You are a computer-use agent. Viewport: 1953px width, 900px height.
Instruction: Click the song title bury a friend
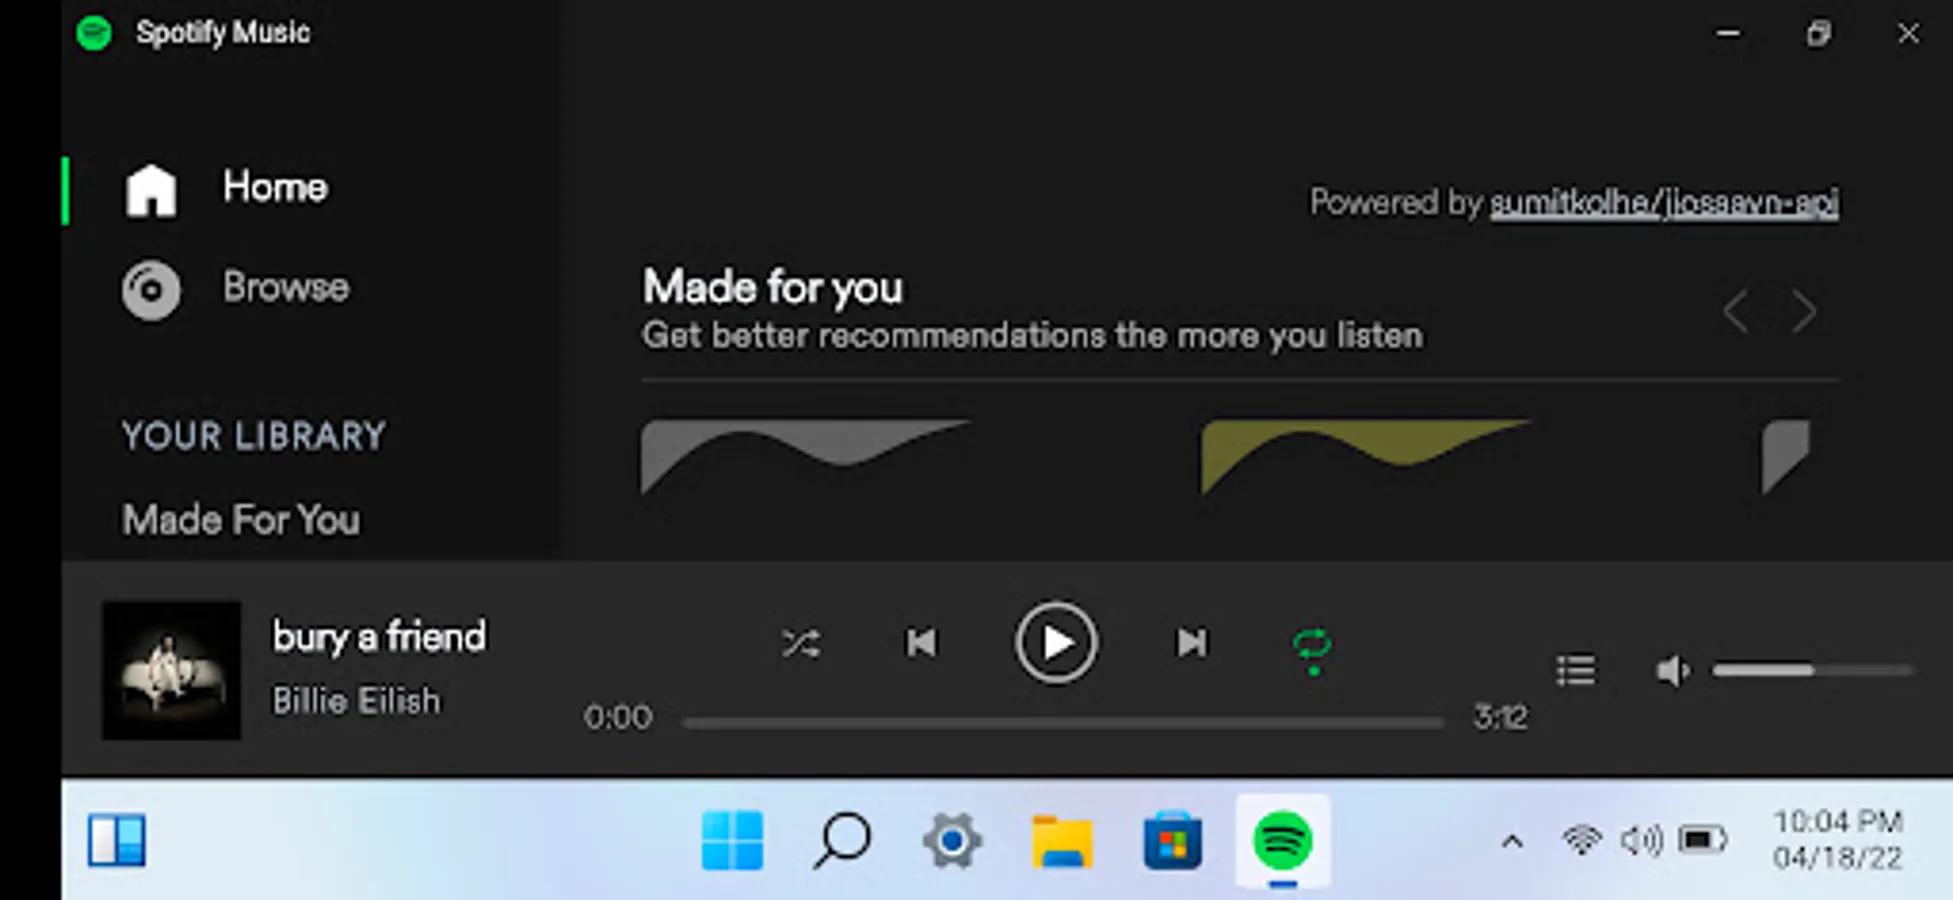point(379,637)
